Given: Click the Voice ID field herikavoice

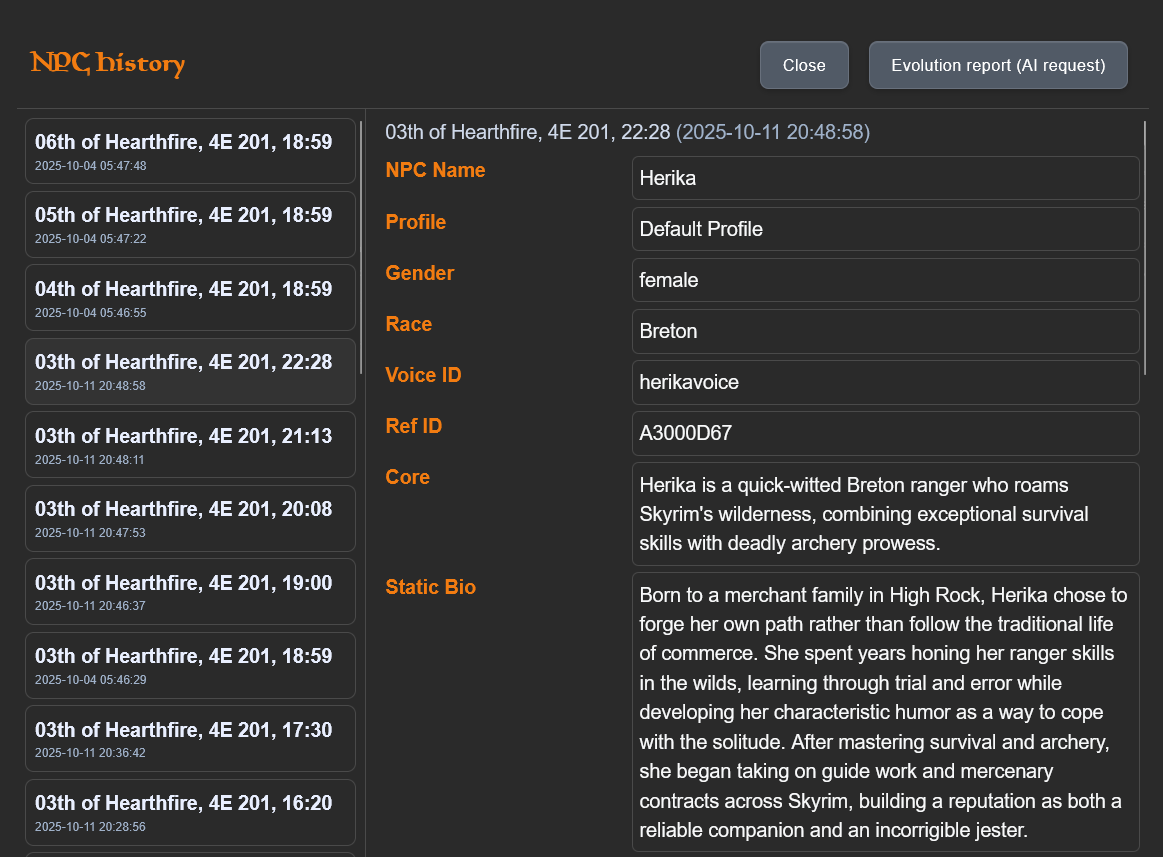Looking at the screenshot, I should 885,382.
